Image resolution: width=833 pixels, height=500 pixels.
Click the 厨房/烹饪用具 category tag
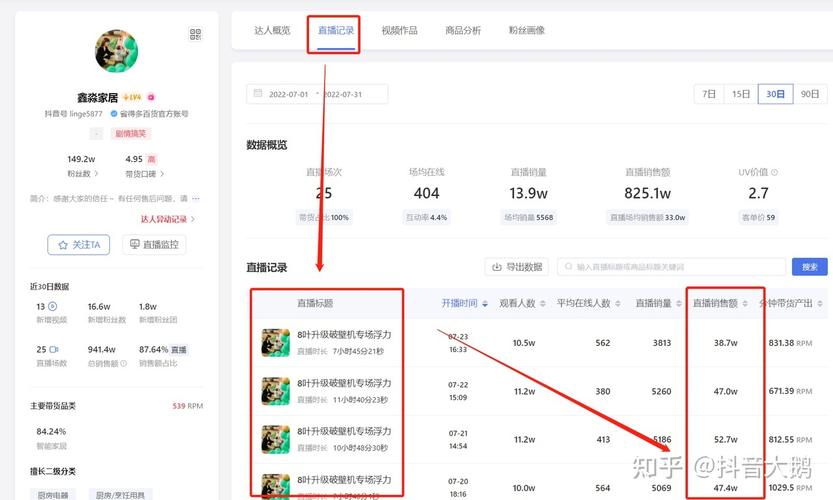click(120, 495)
